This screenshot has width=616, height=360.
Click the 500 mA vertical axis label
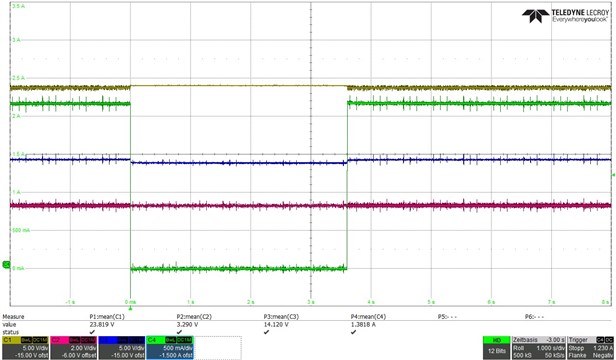(x=21, y=230)
